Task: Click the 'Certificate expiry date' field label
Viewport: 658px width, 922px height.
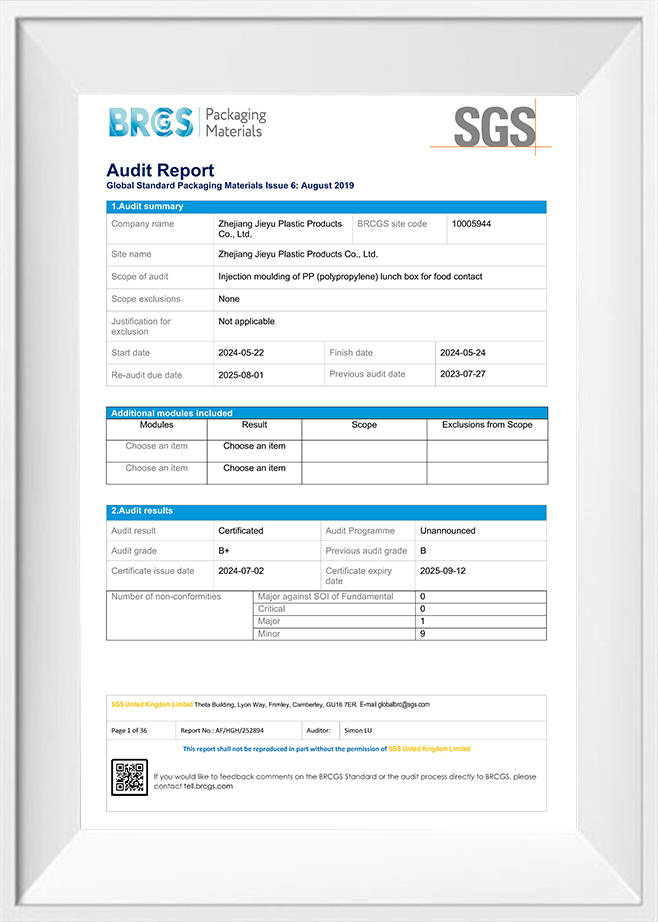Action: (x=358, y=576)
